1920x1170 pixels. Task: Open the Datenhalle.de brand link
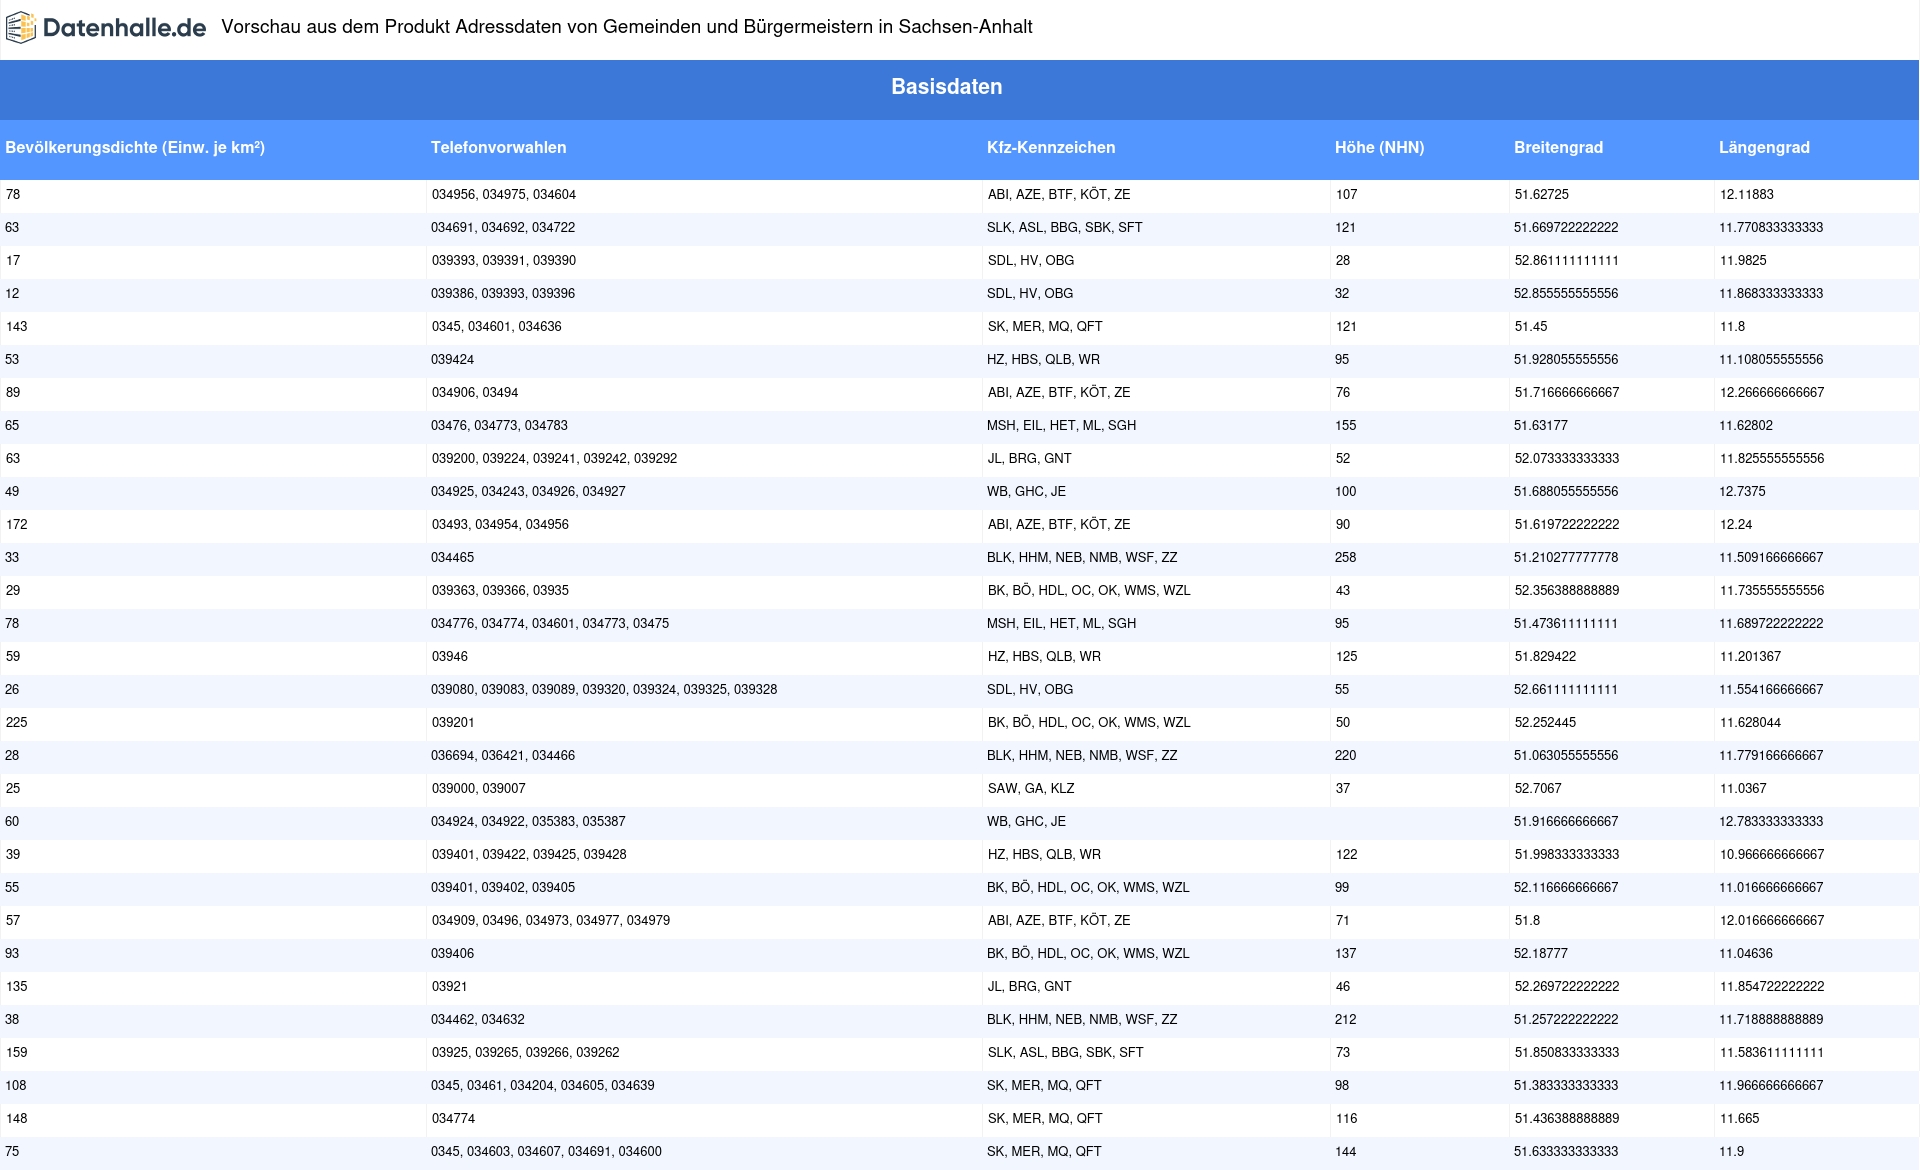click(x=124, y=28)
